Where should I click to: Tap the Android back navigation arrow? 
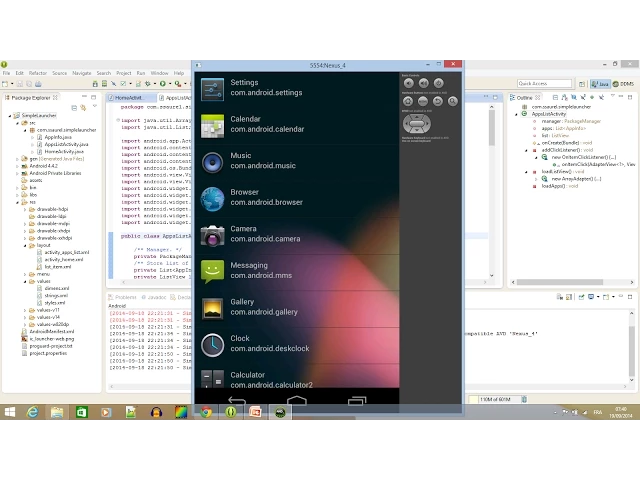pyautogui.click(x=237, y=401)
